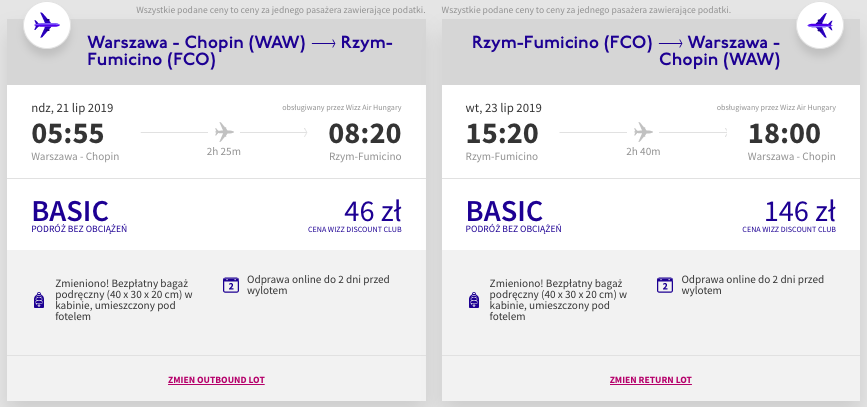Click the 05:55 departure time
This screenshot has height=407, width=867.
[67, 134]
